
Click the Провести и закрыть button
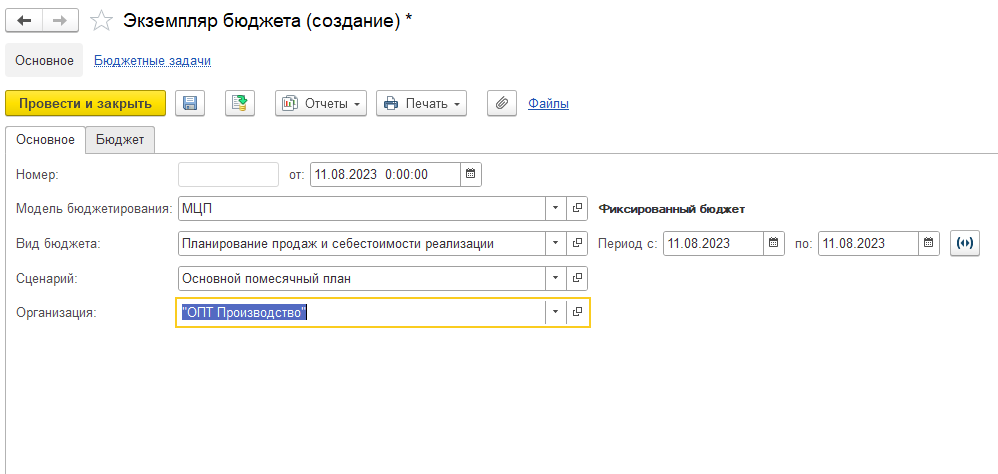(85, 103)
